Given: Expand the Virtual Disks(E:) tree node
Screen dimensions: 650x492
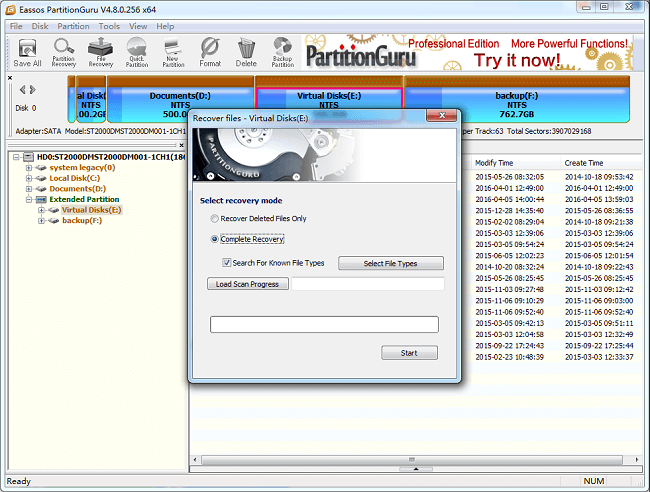Looking at the screenshot, I should pos(41,210).
